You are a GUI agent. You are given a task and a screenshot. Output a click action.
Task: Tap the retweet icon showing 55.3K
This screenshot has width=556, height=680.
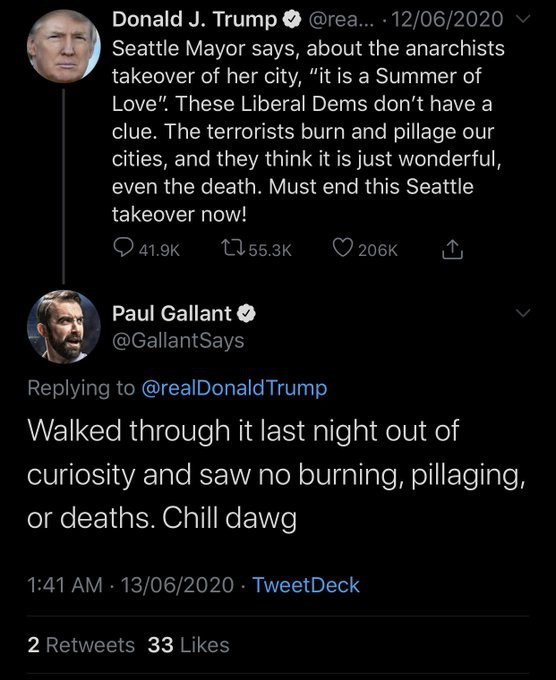click(x=233, y=249)
